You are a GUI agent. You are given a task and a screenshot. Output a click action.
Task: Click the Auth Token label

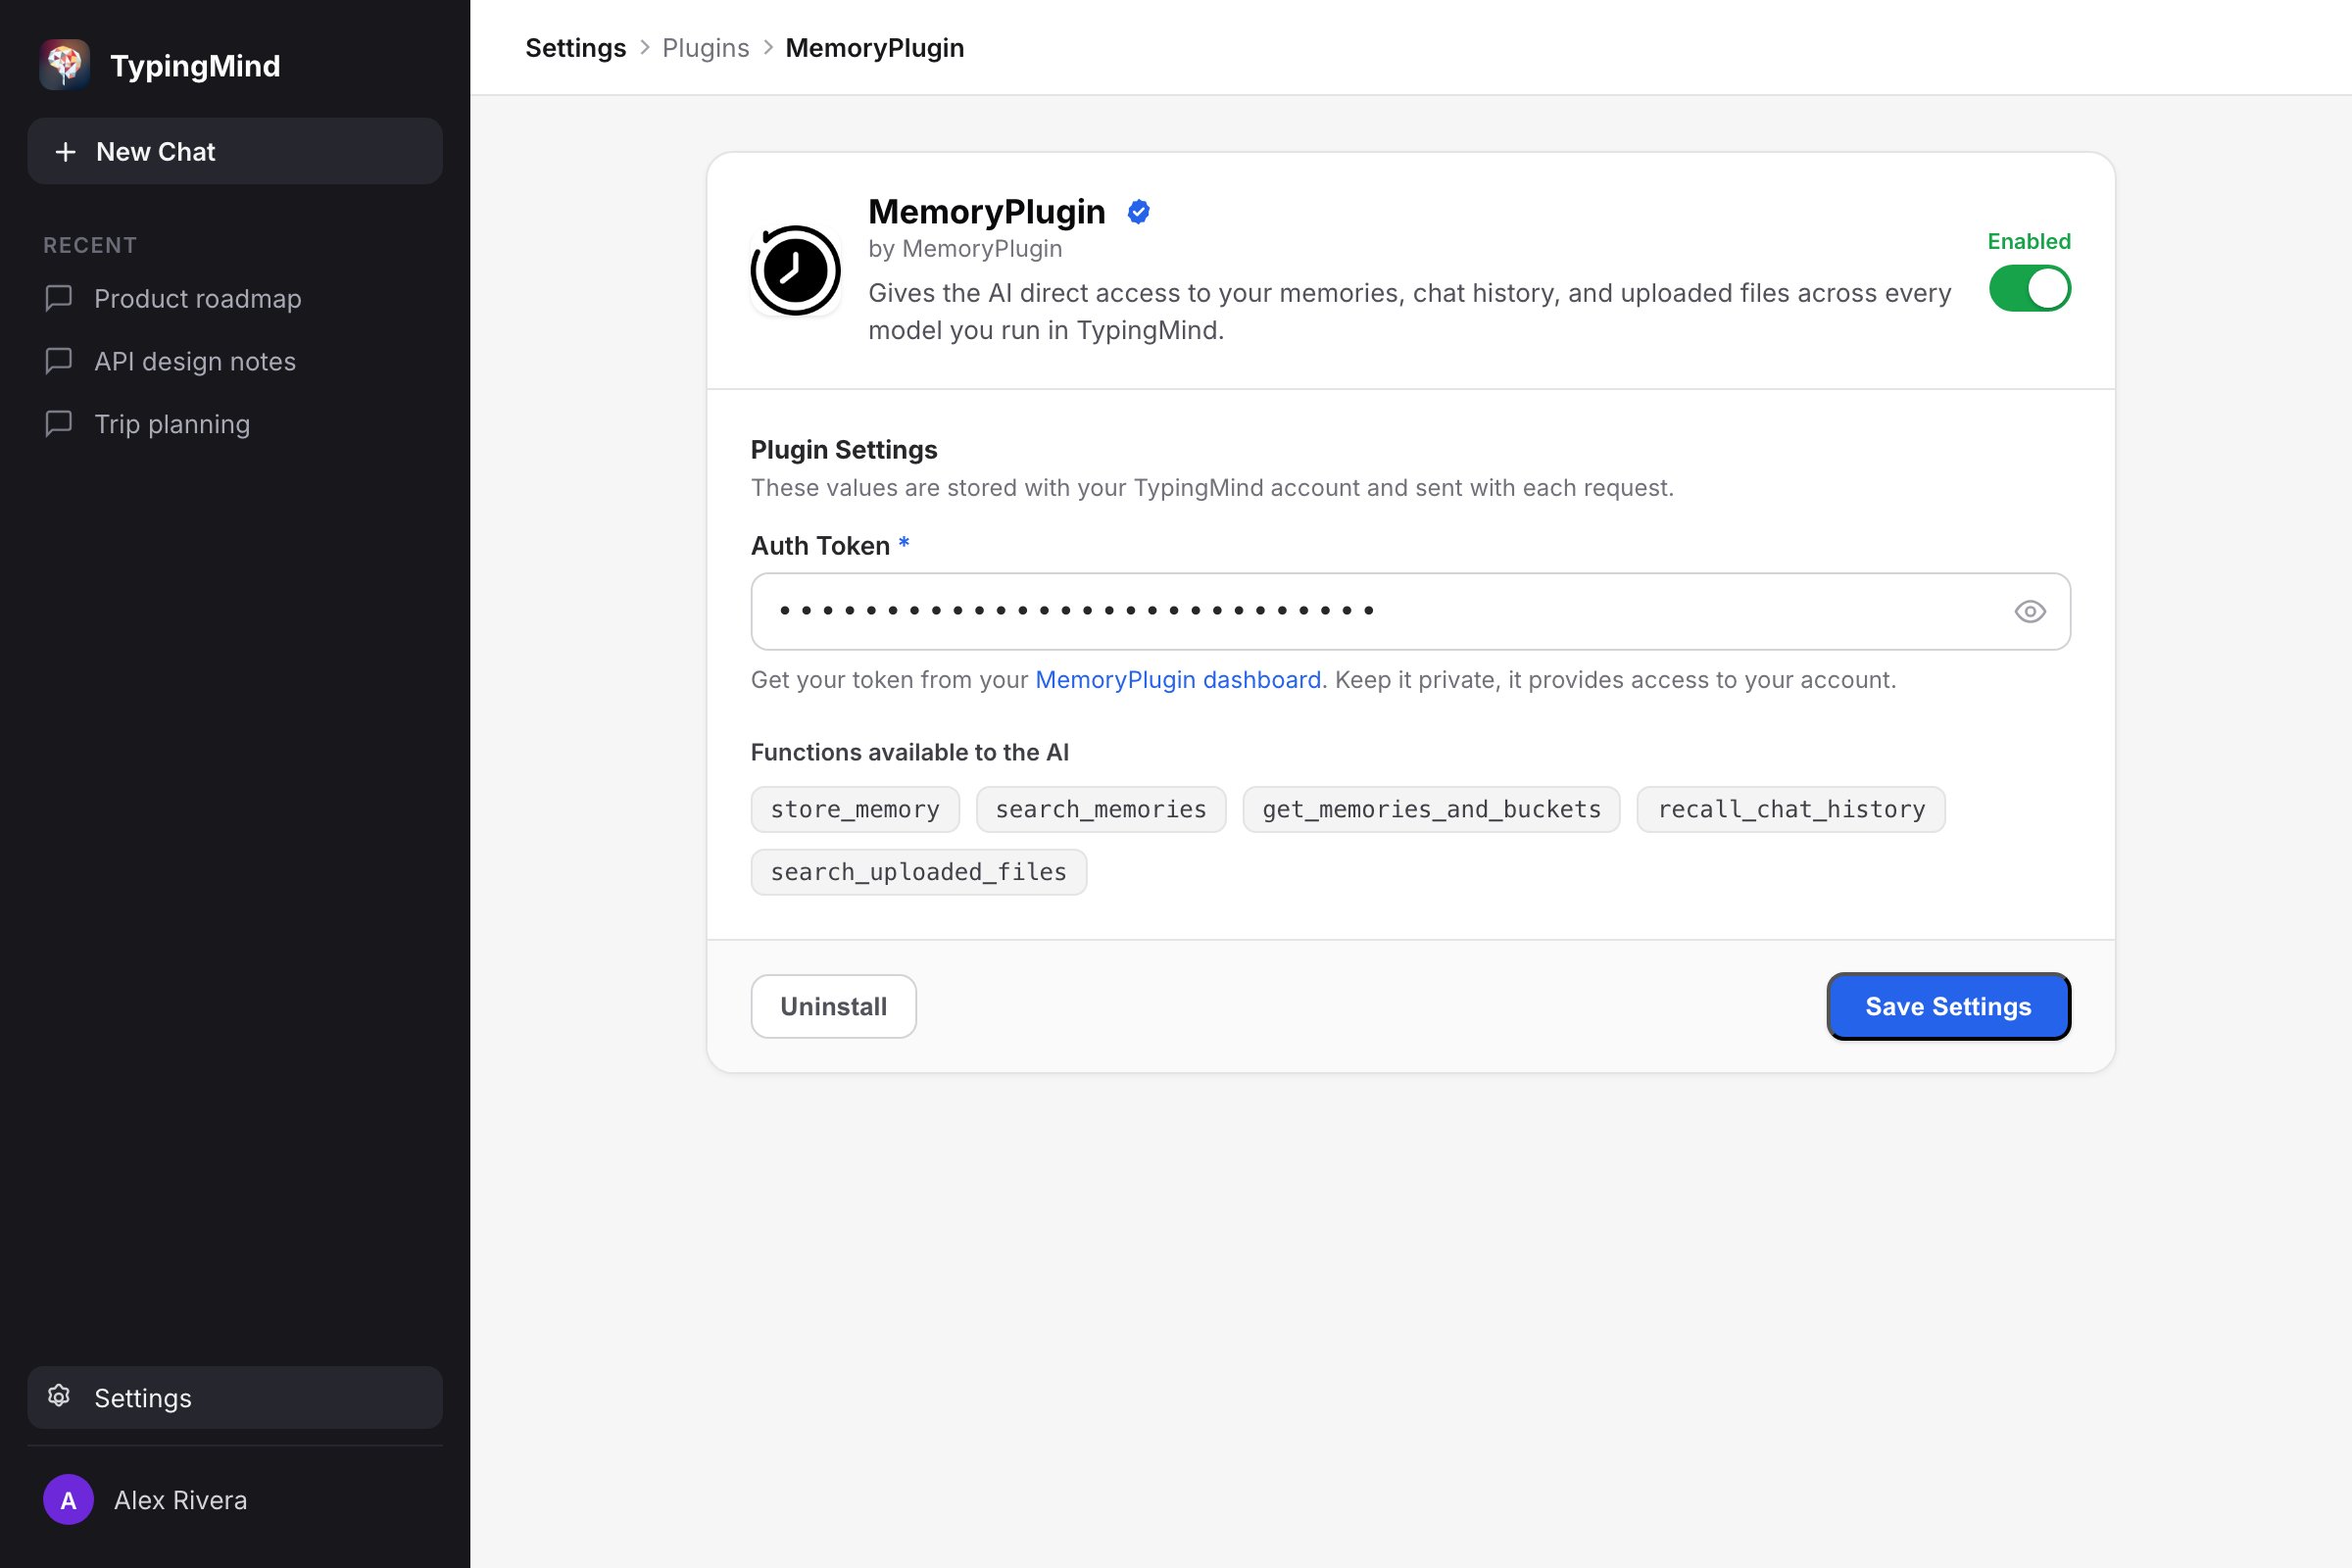[820, 546]
